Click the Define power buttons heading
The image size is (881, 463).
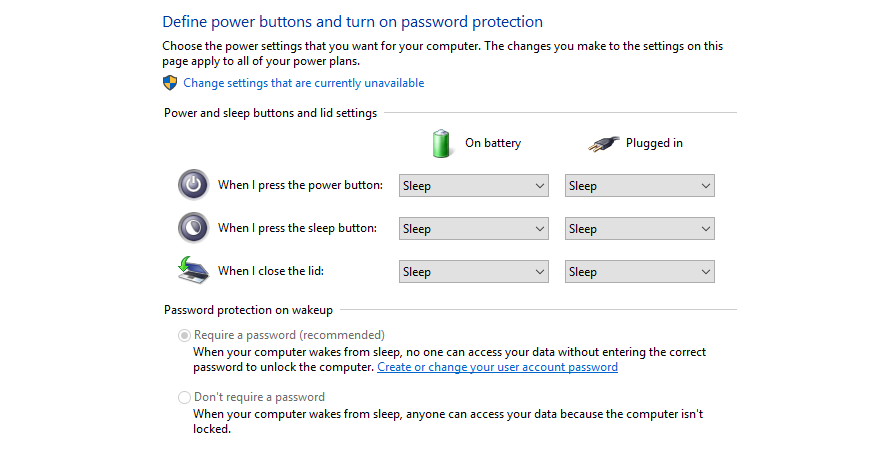pos(352,22)
